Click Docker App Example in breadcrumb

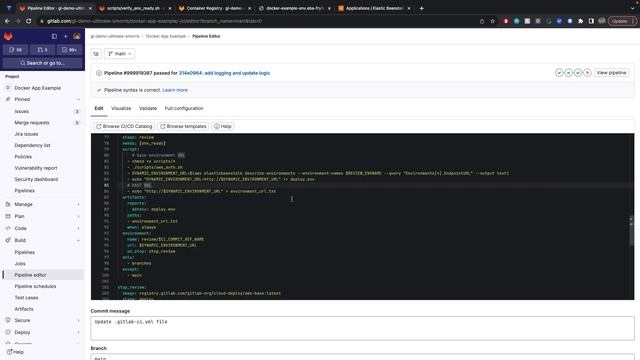point(166,36)
